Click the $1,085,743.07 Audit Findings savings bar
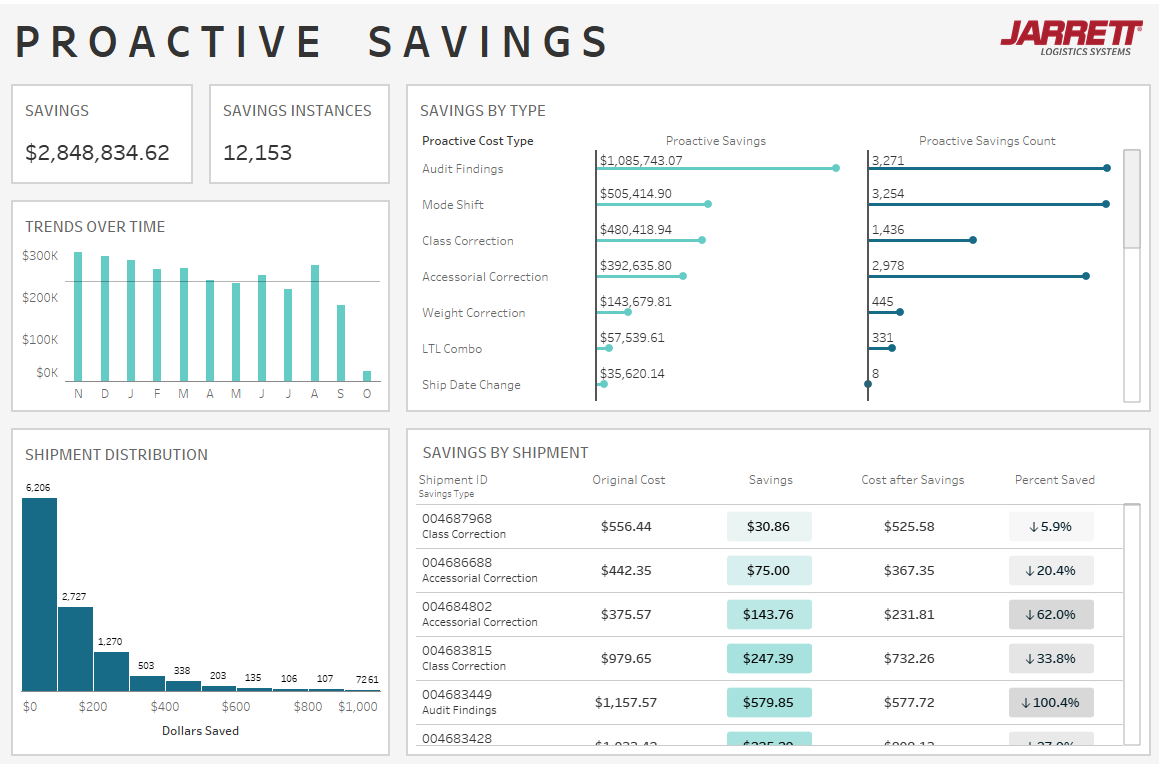The width and height of the screenshot is (1163, 768). 718,168
